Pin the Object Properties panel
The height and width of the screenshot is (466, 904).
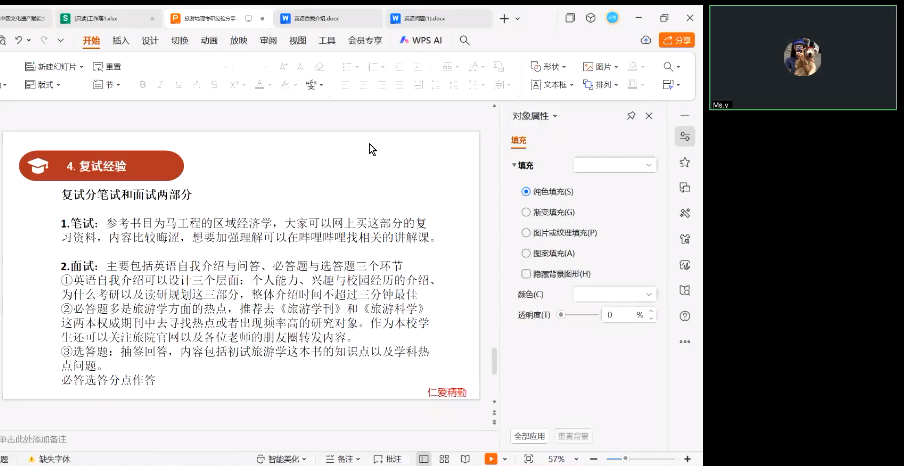pyautogui.click(x=631, y=116)
